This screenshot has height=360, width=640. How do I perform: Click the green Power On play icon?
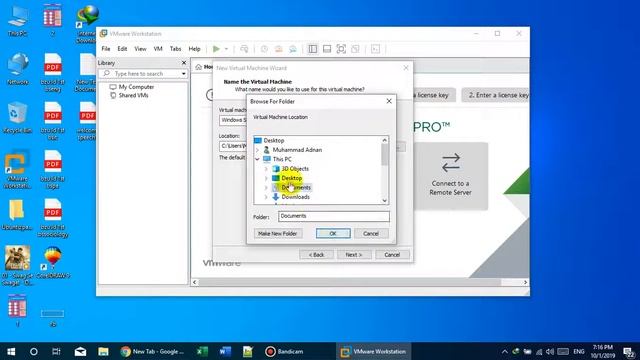(216, 49)
